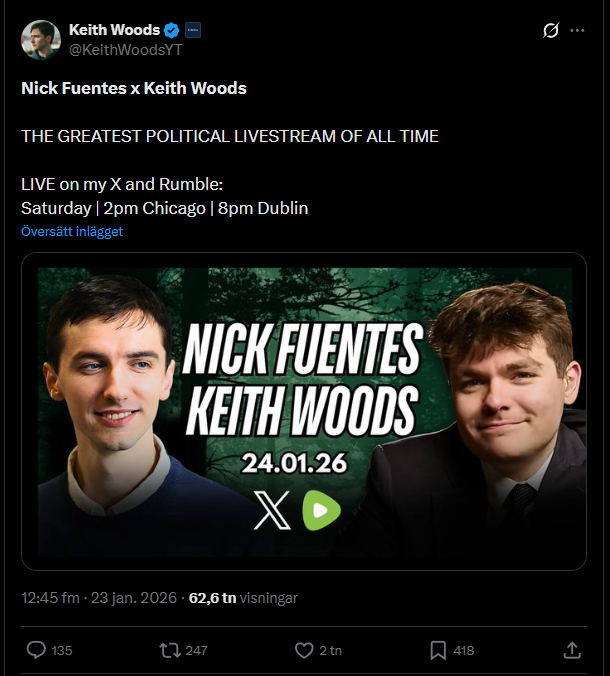Open the Keith Woods display name link
The image size is (610, 676).
click(x=114, y=30)
